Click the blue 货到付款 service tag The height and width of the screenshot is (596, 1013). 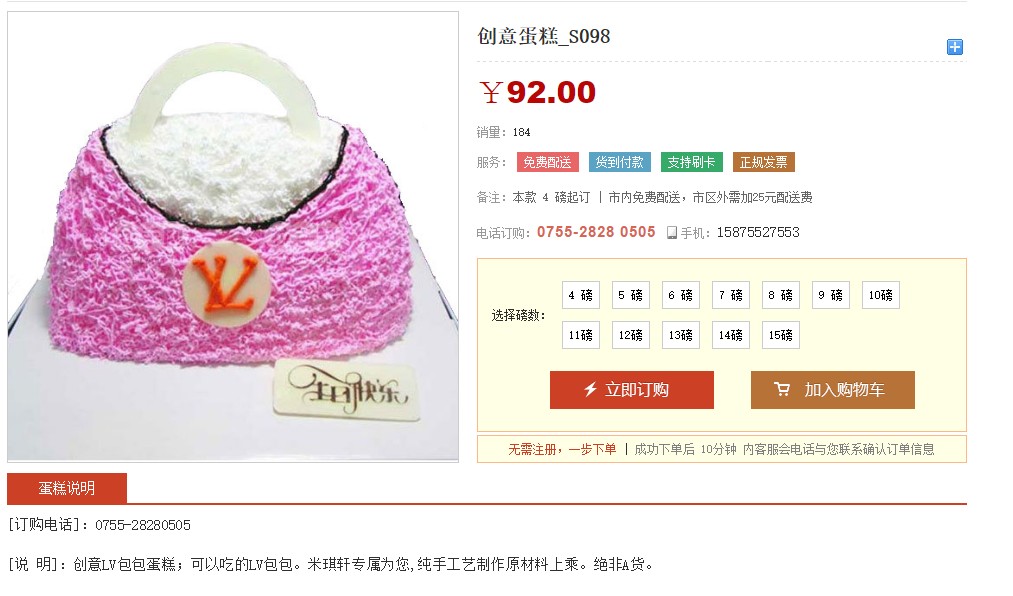[x=620, y=162]
